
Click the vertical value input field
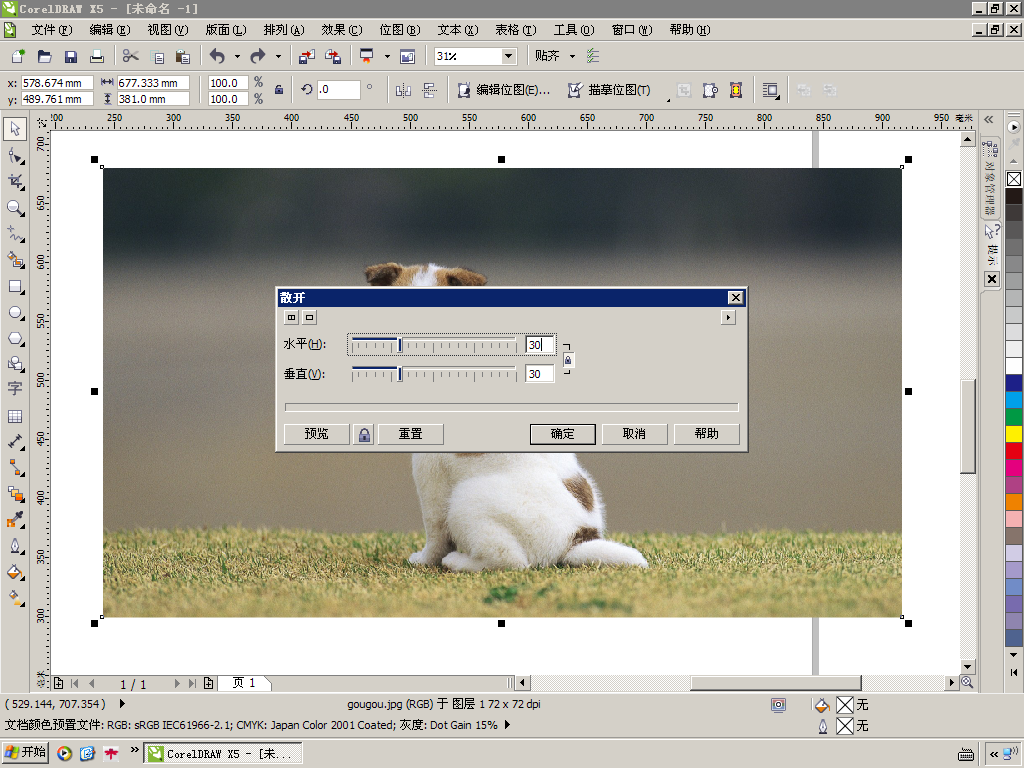coord(540,374)
